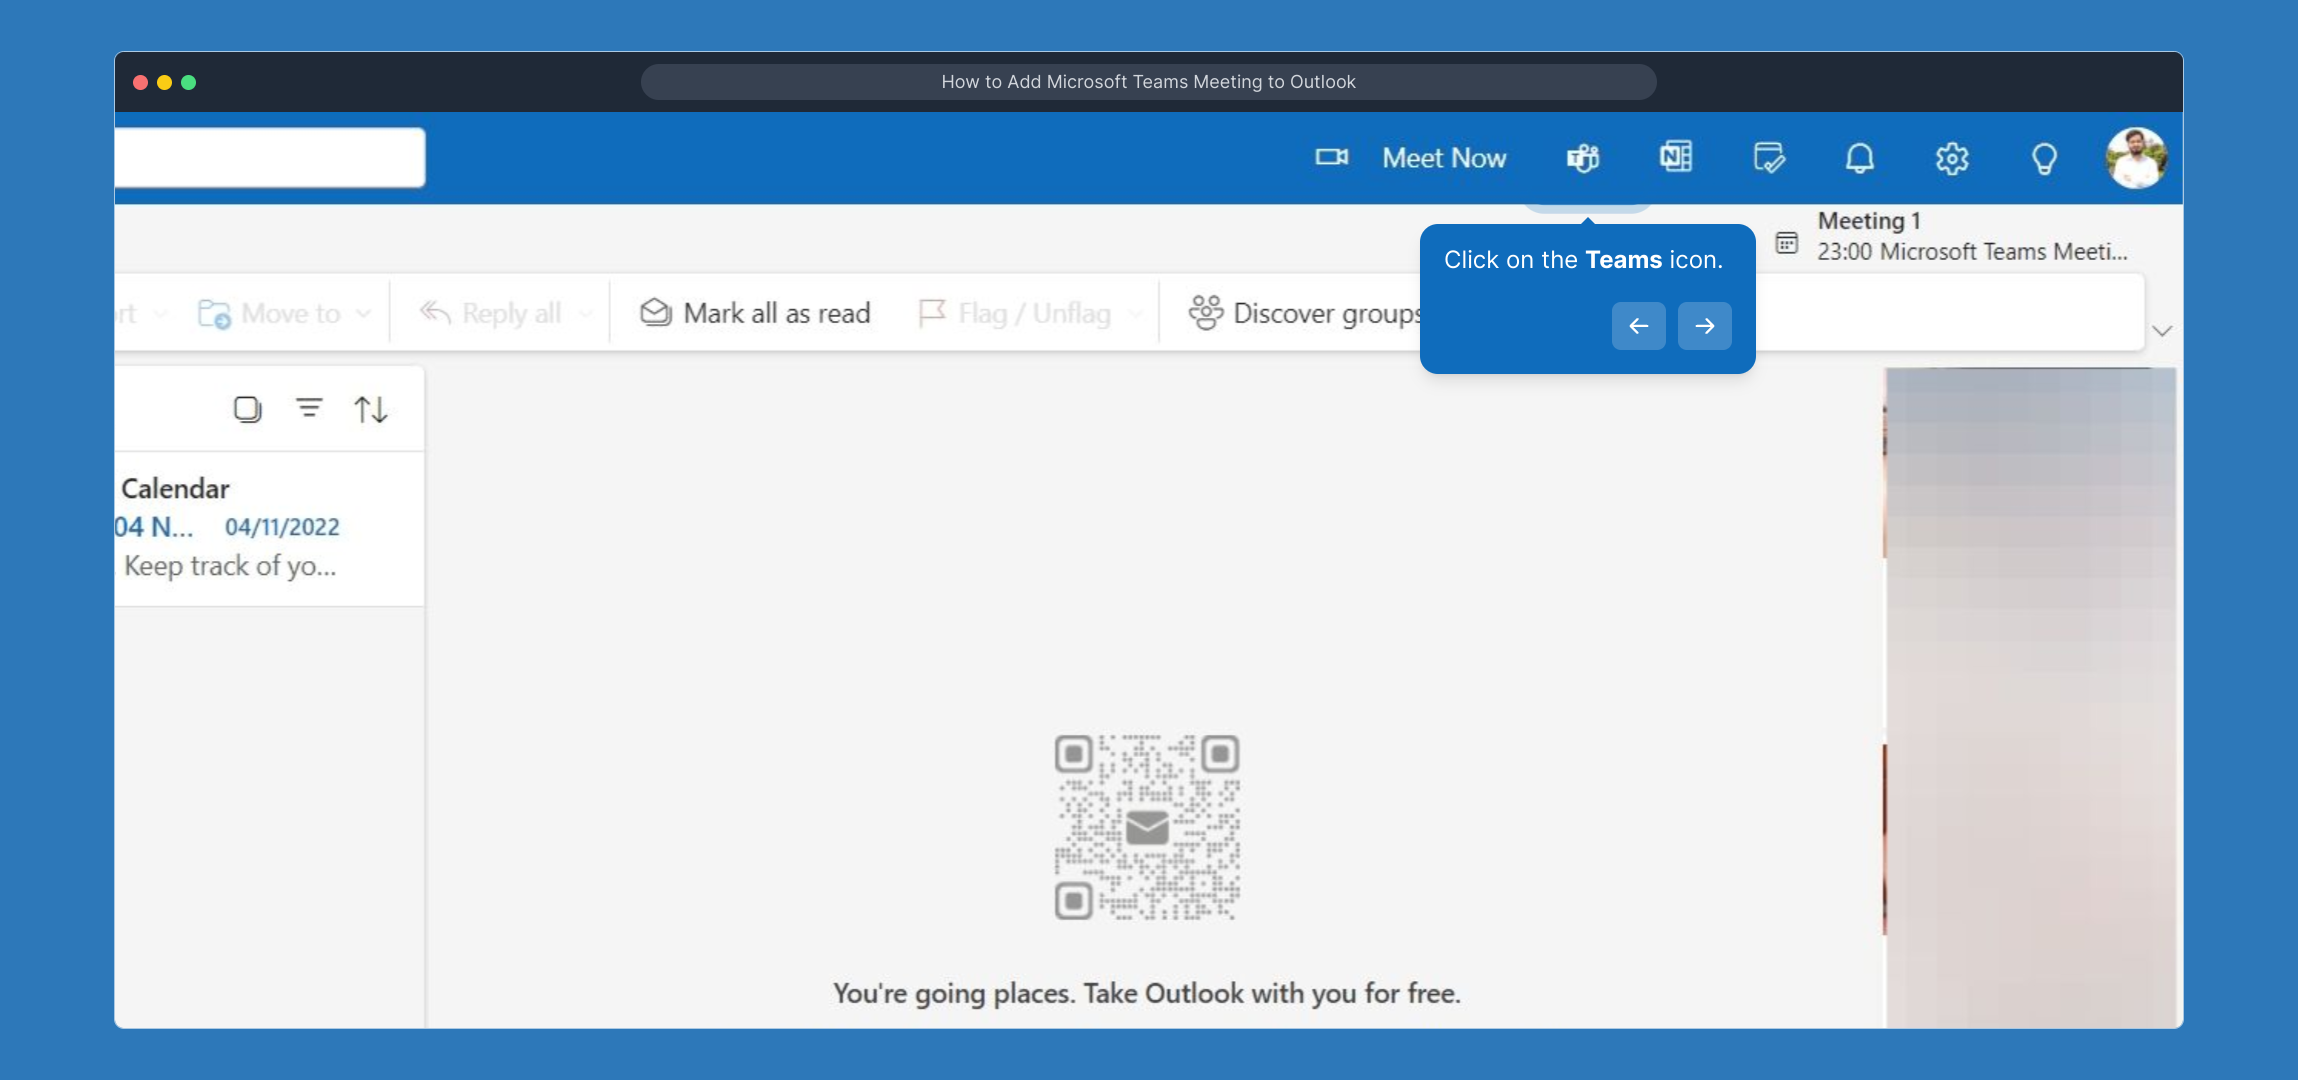Expand the Reply all dropdown arrow
This screenshot has width=2298, height=1080.
pos(586,314)
